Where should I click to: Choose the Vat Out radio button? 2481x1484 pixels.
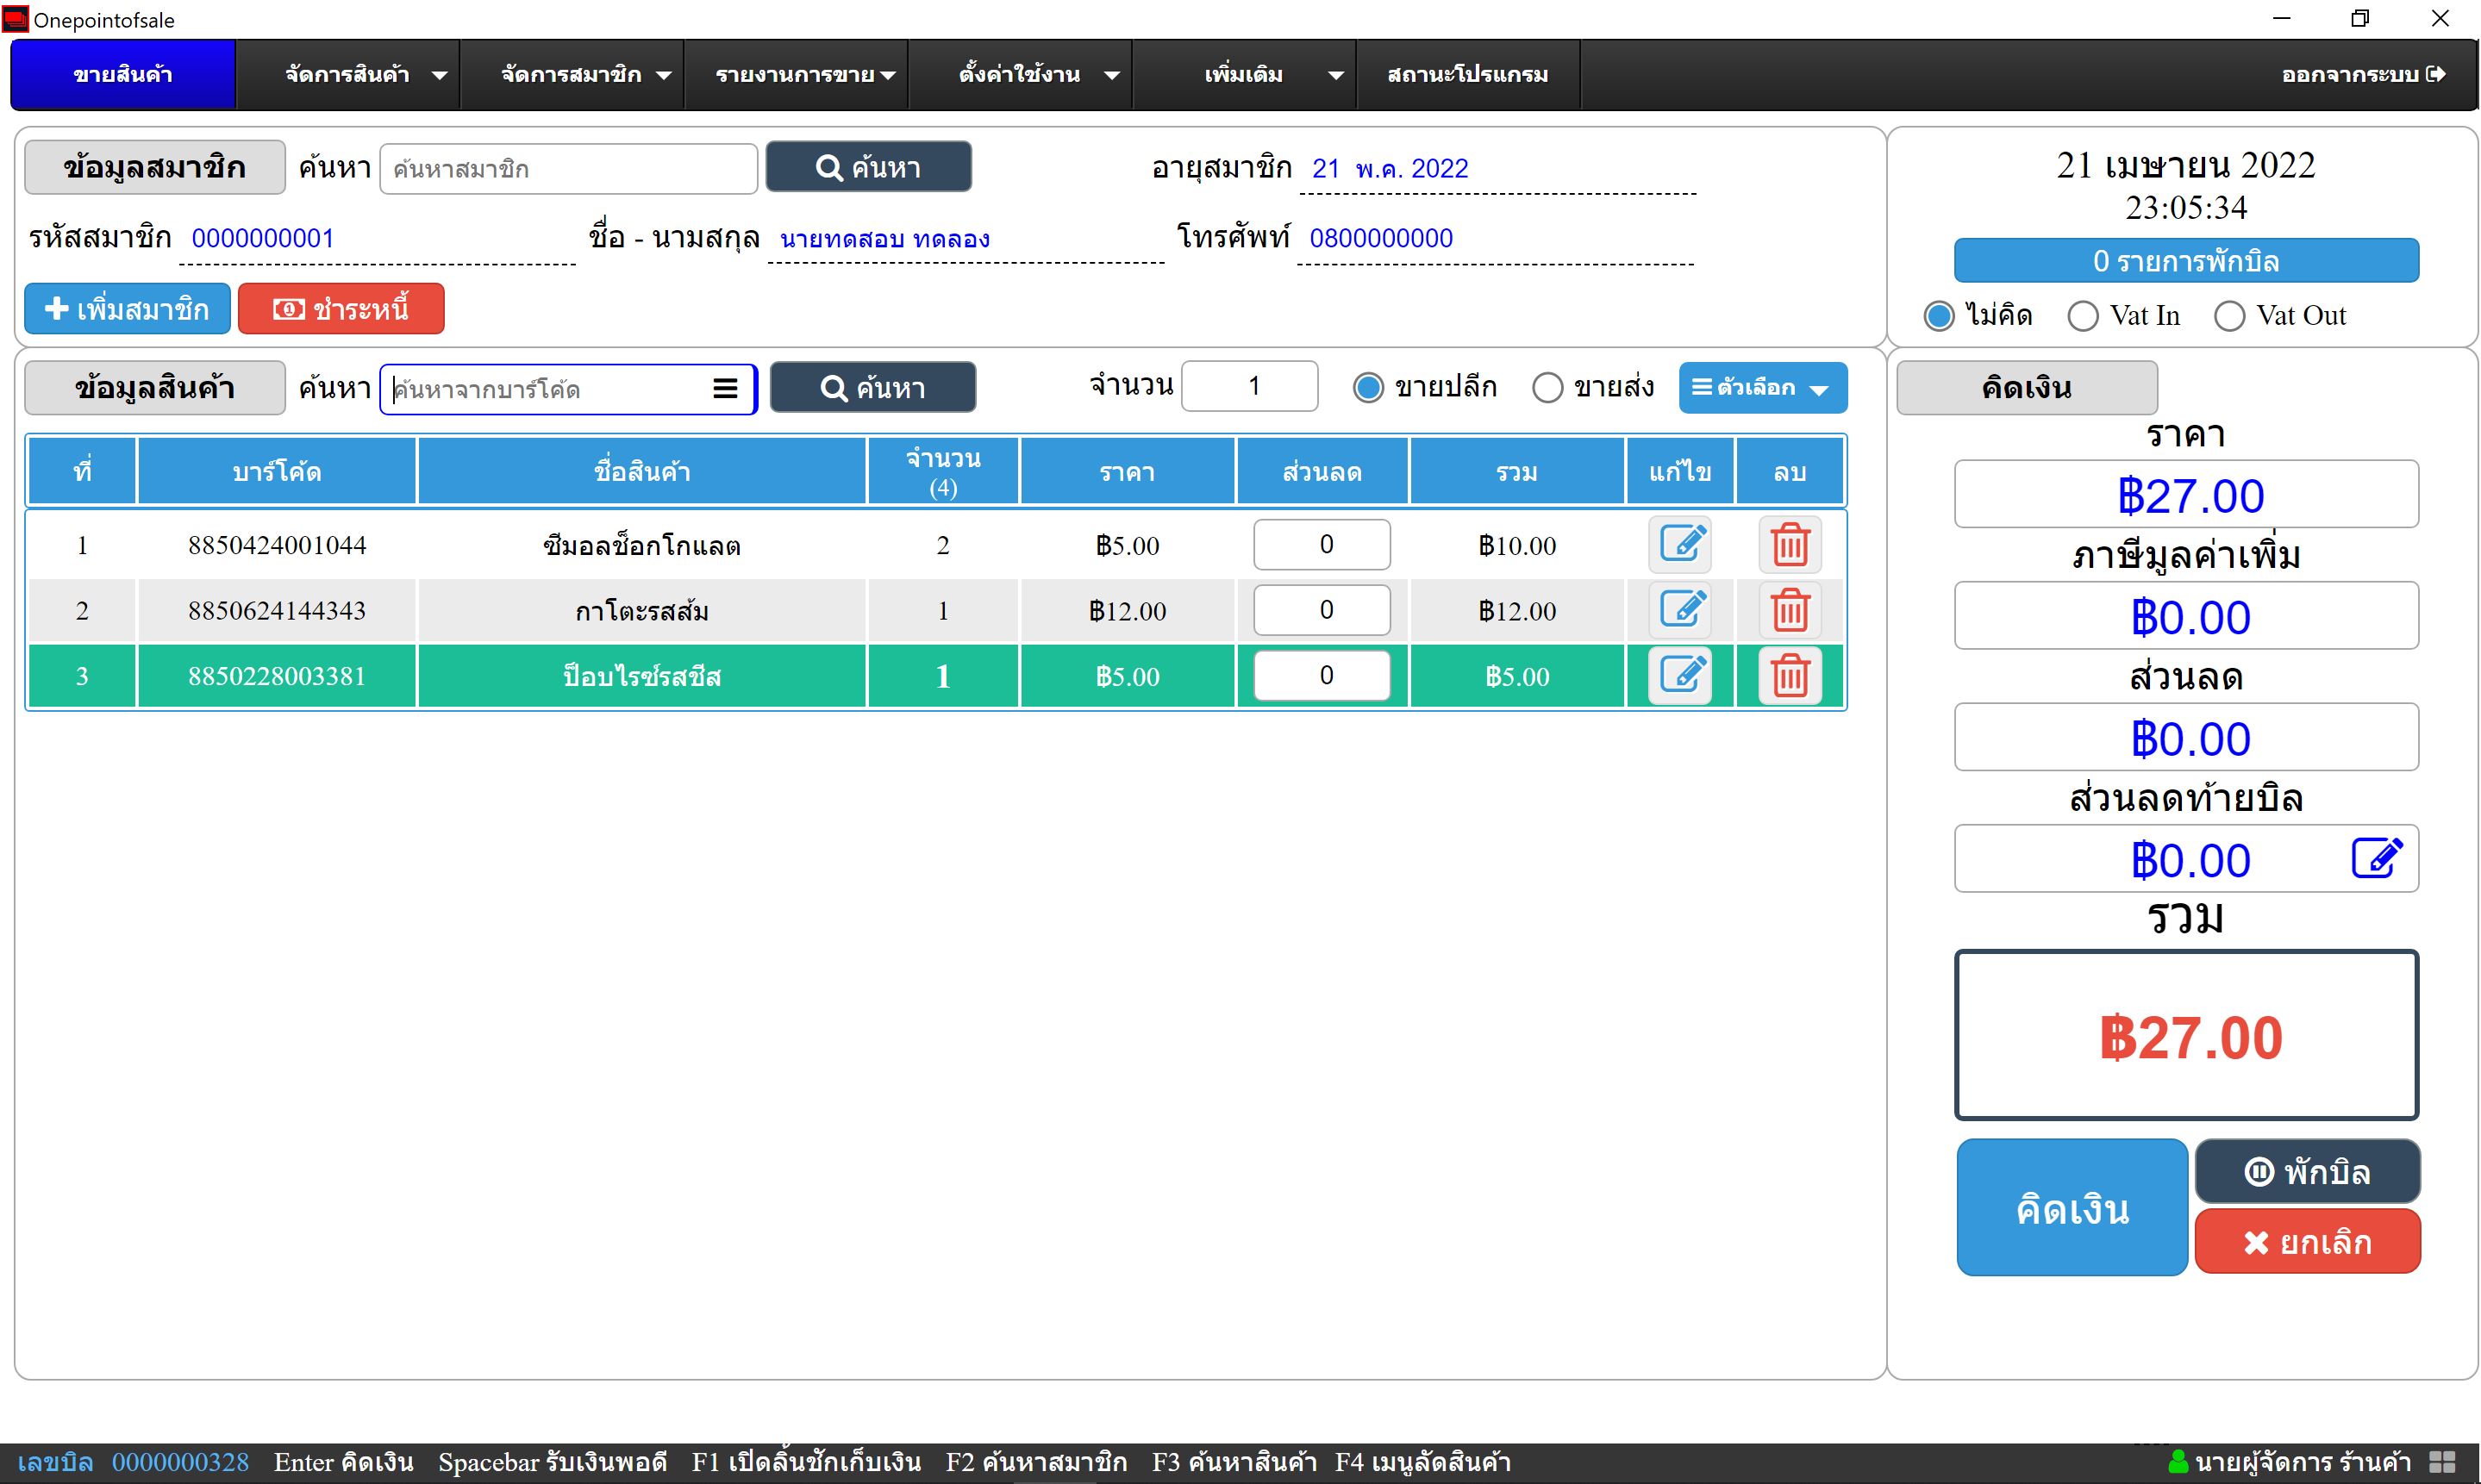[2229, 316]
